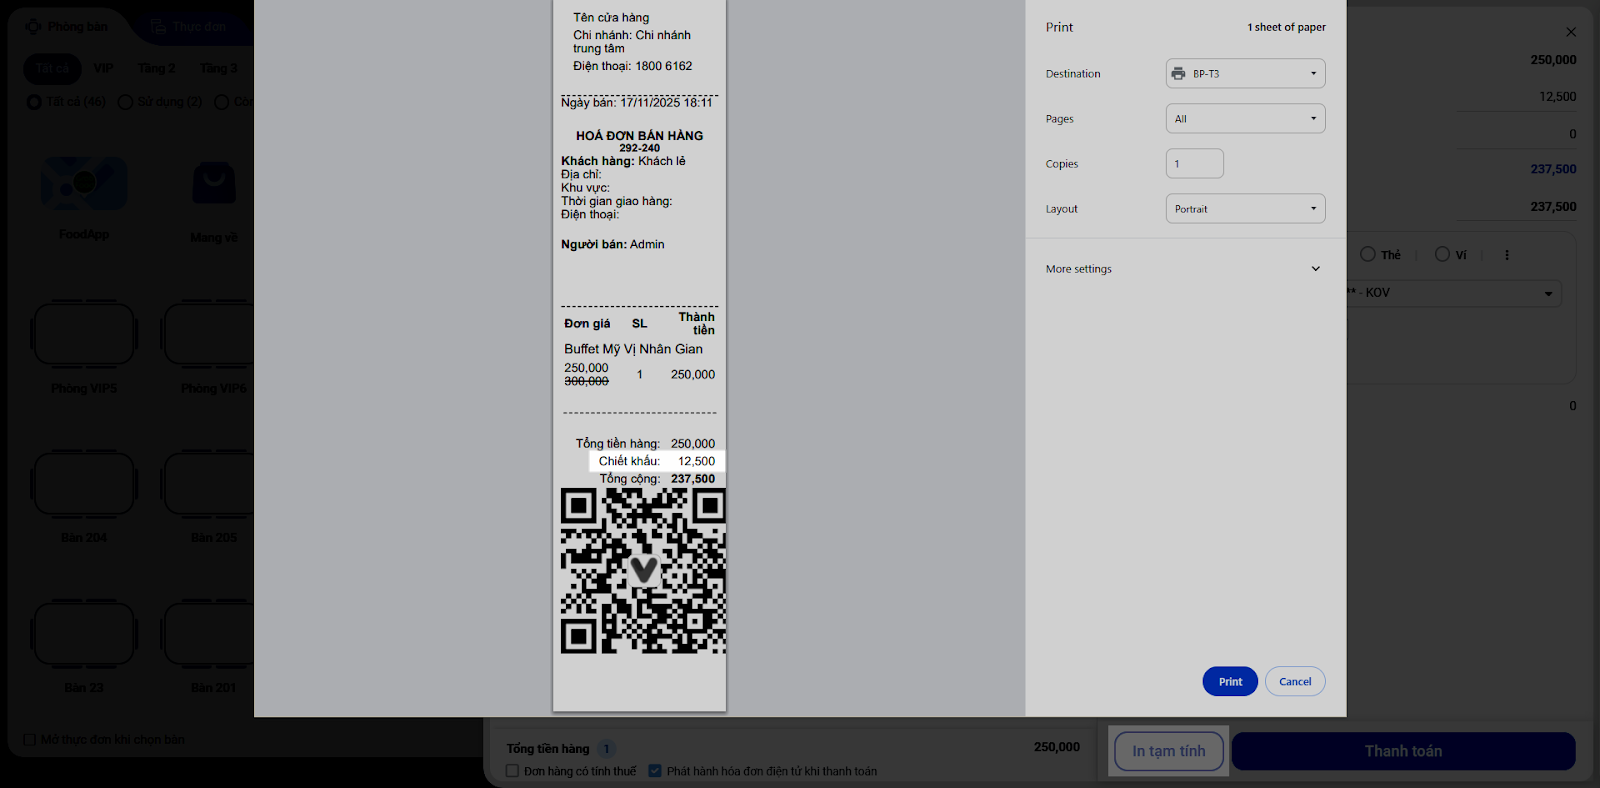1600x788 pixels.
Task: Select the Phòng VIP6 table icon
Action: coord(208,335)
